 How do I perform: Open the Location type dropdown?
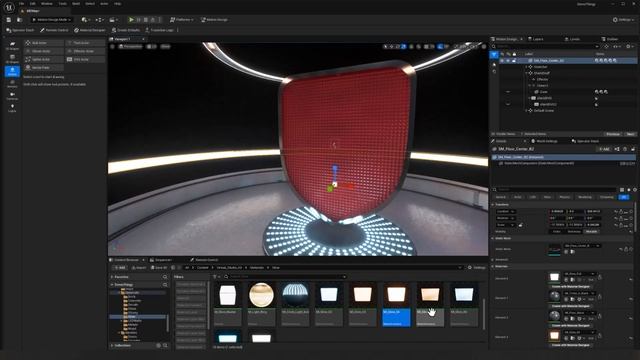(505, 211)
